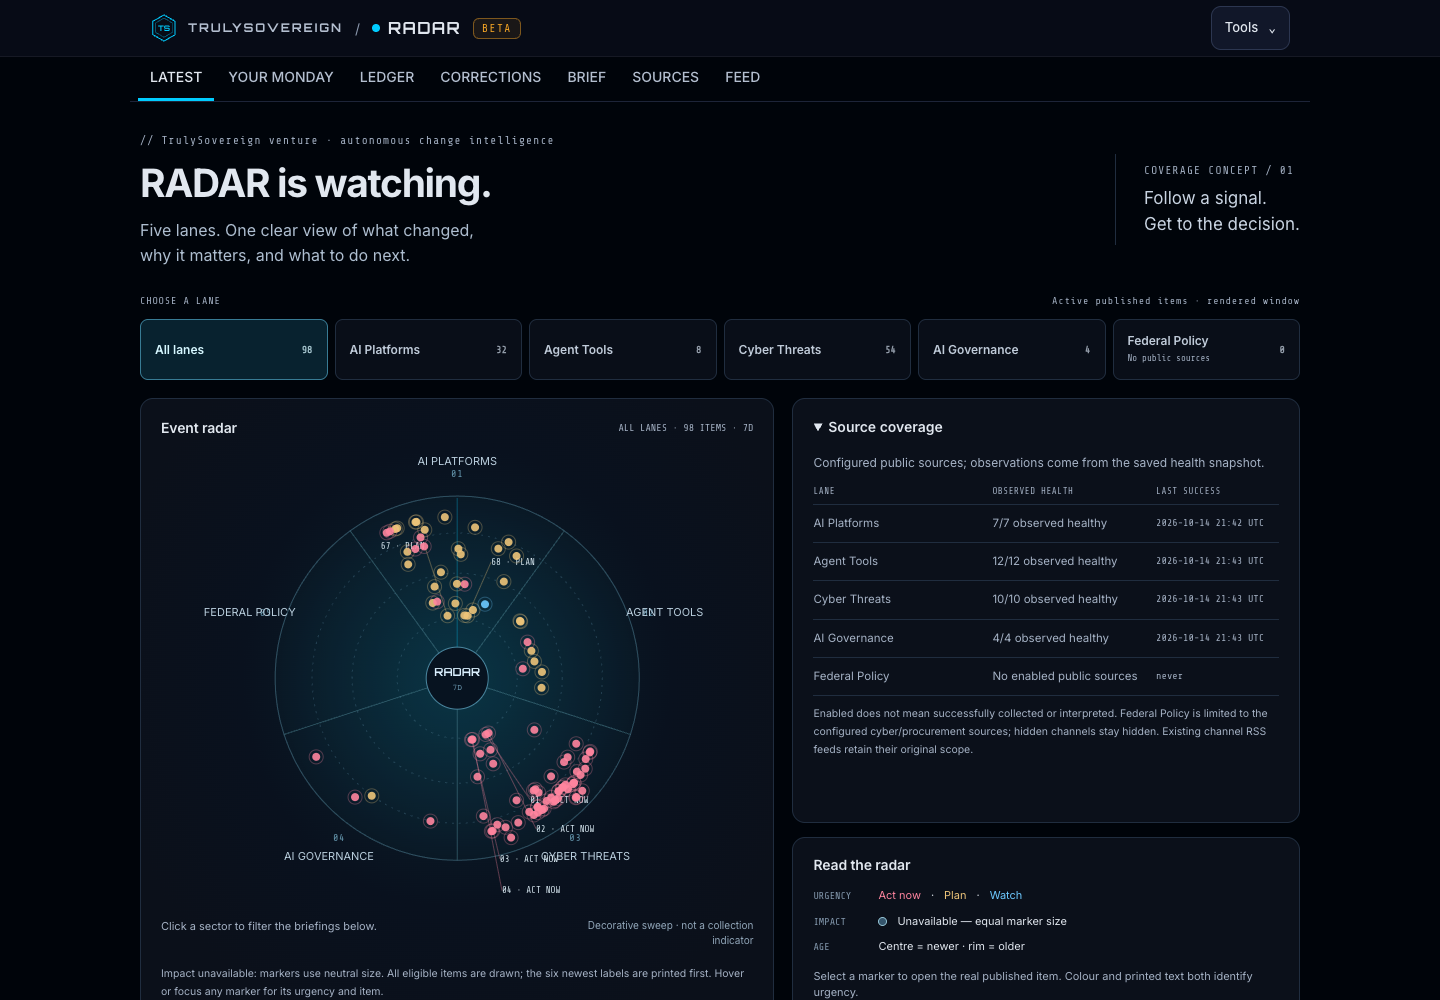This screenshot has width=1440, height=1000.
Task: Pick the Cyber Threats lane card
Action: pos(817,350)
